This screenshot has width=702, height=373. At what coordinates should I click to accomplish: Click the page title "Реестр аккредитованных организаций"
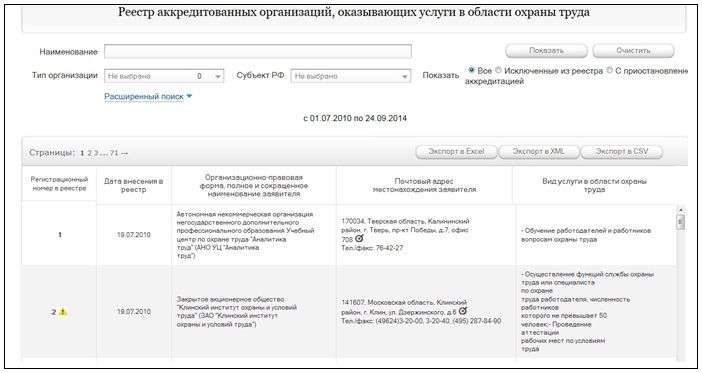(354, 12)
